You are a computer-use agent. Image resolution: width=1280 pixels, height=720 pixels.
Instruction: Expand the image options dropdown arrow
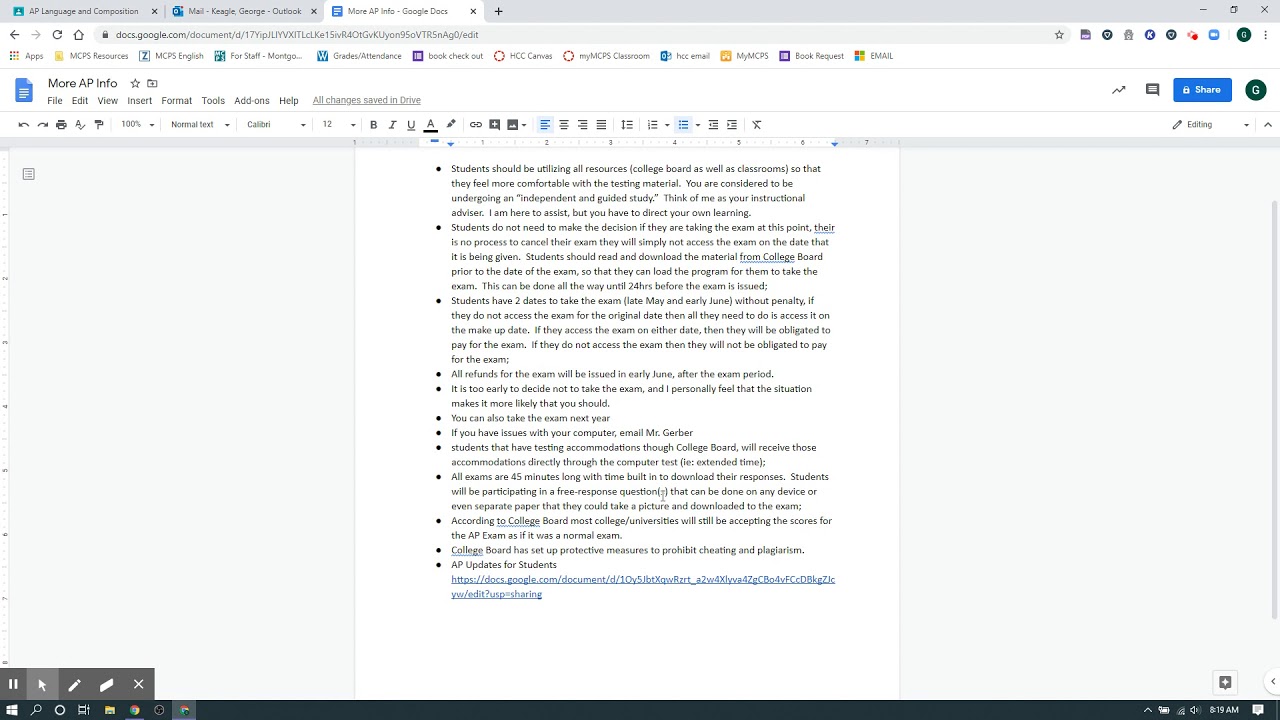524,125
